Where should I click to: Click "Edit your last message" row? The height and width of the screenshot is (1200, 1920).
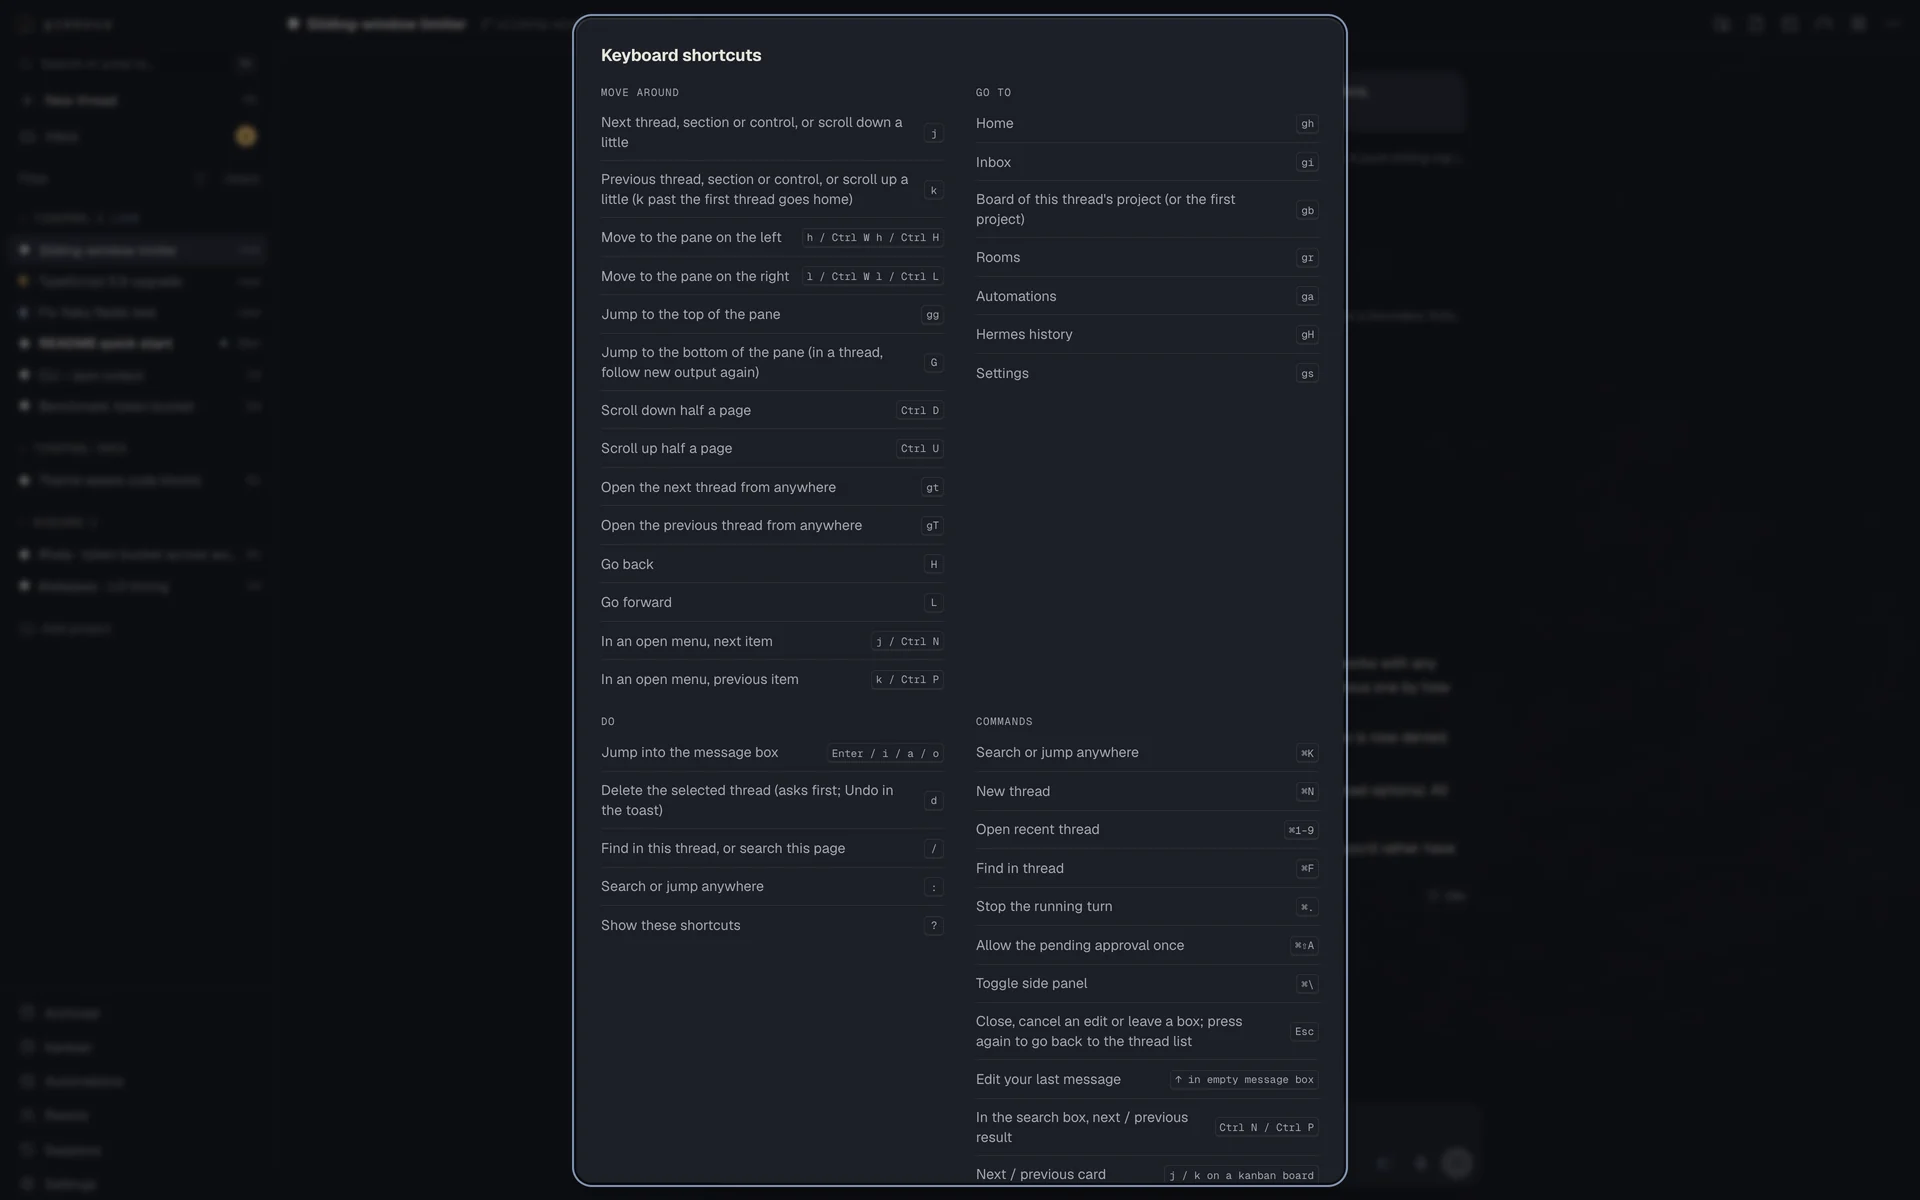(1147, 1080)
